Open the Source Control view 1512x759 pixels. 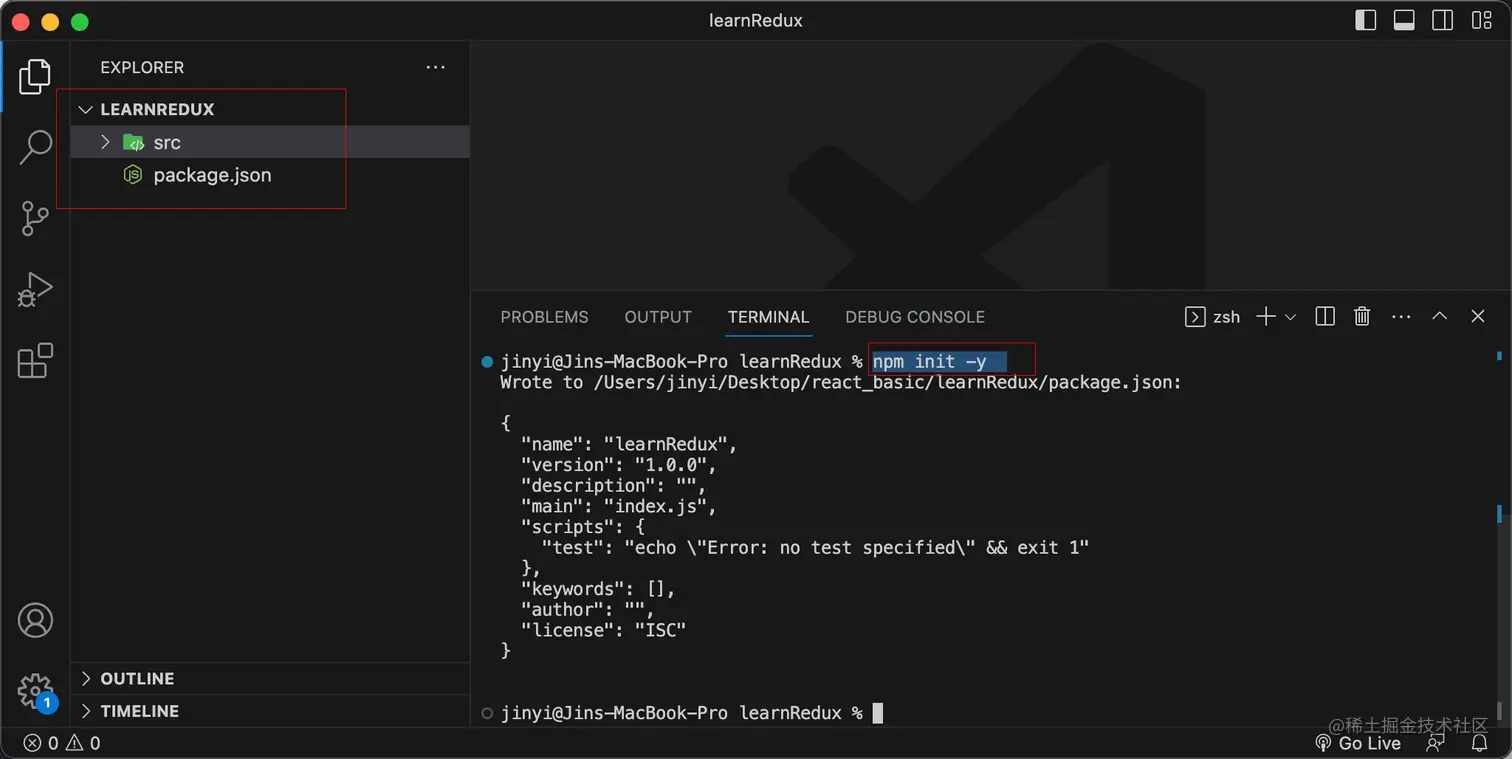tap(35, 218)
